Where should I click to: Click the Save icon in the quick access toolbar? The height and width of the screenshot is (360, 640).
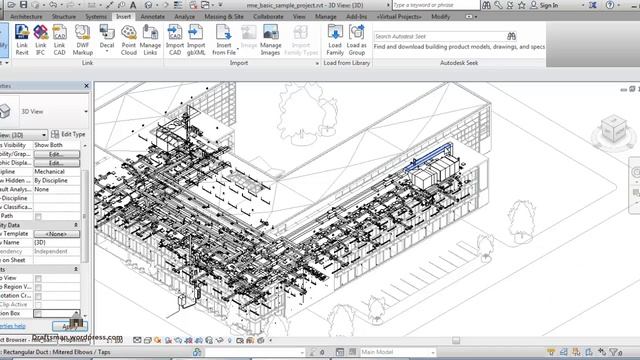(x=24, y=5)
